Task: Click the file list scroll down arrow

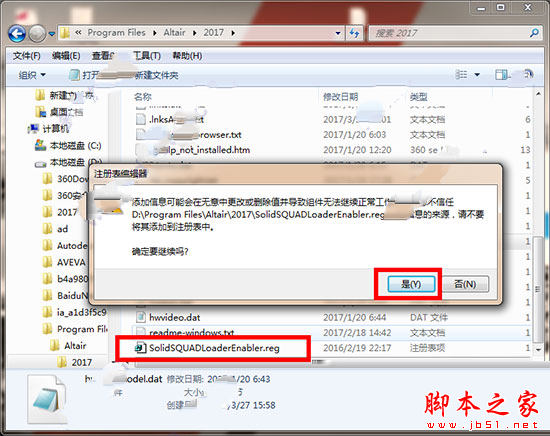Action: [538, 349]
